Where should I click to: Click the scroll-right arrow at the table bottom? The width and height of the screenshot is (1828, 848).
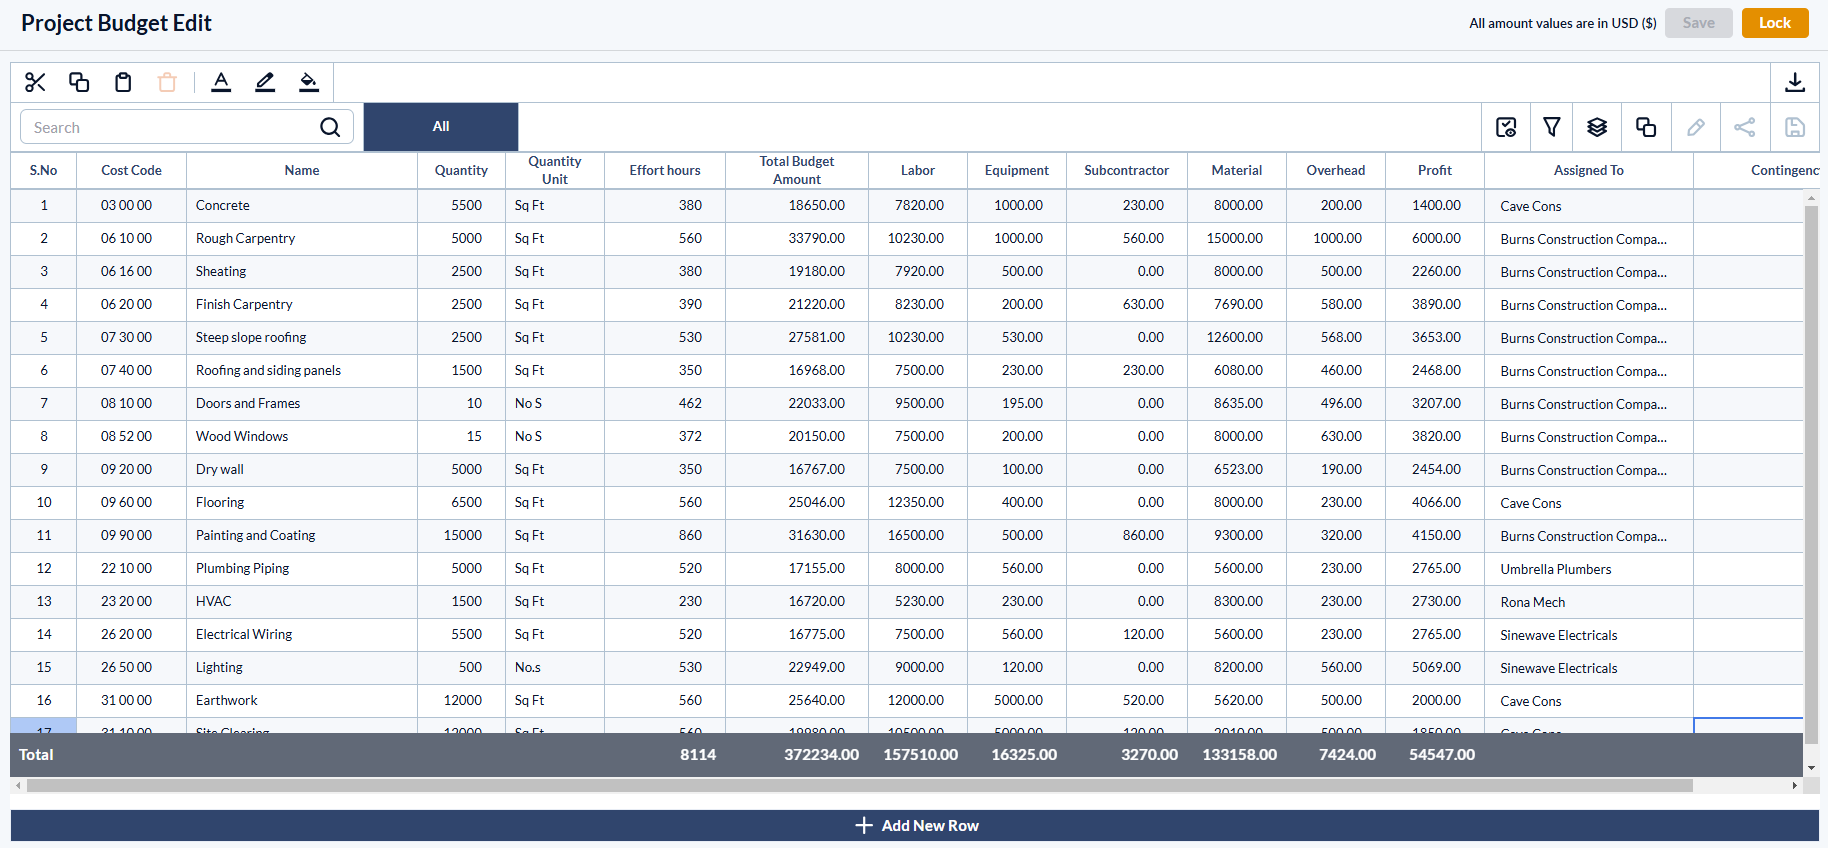pyautogui.click(x=1795, y=786)
